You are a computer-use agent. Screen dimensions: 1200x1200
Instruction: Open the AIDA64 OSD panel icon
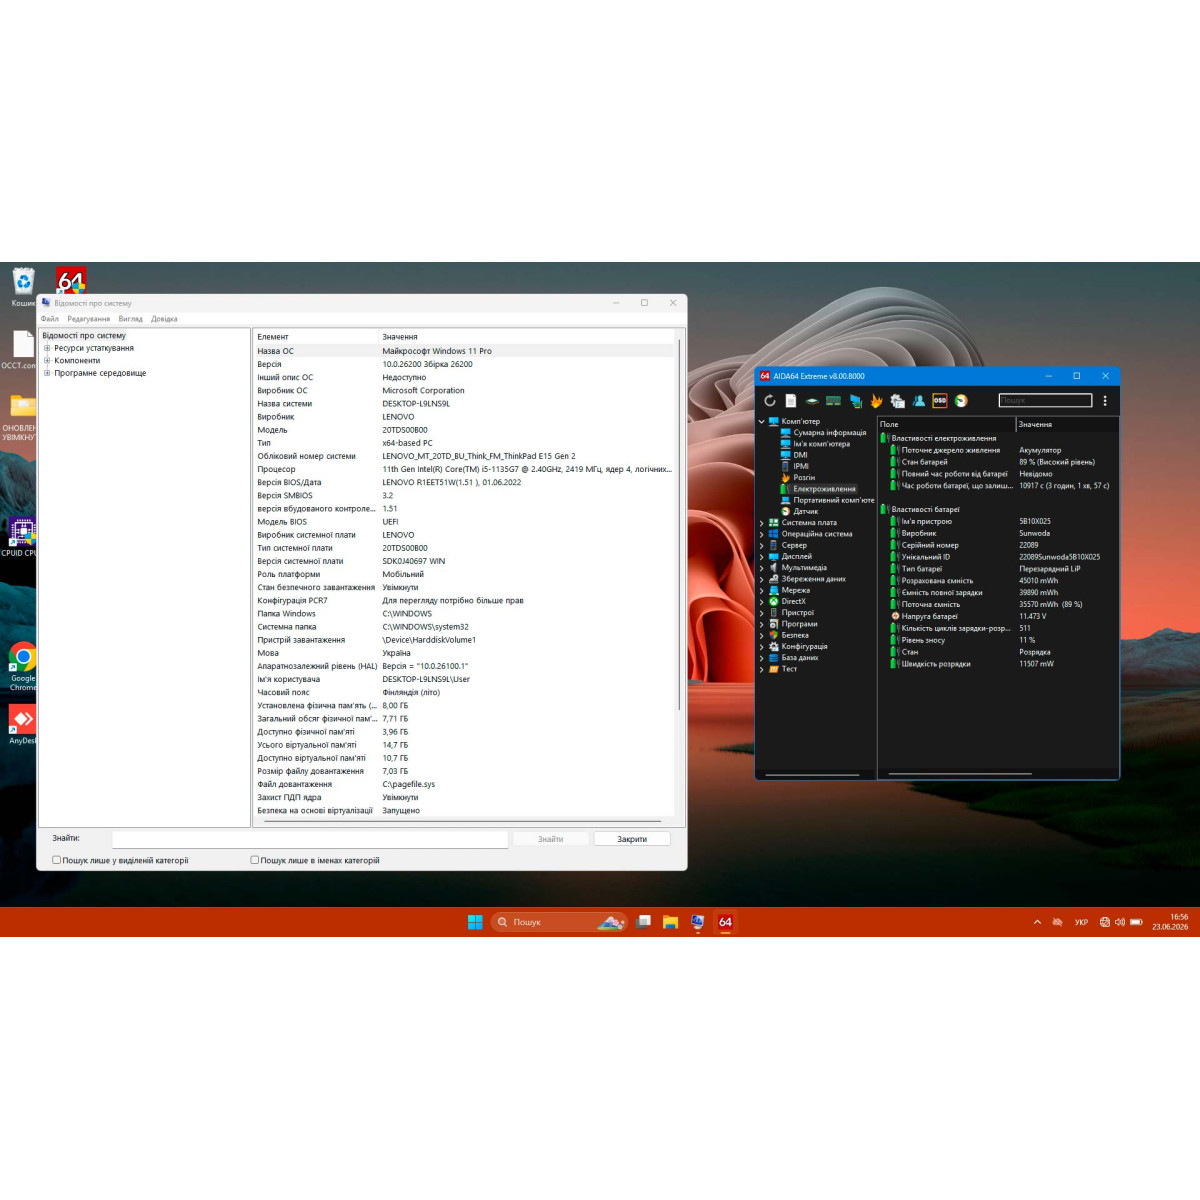[x=940, y=401]
